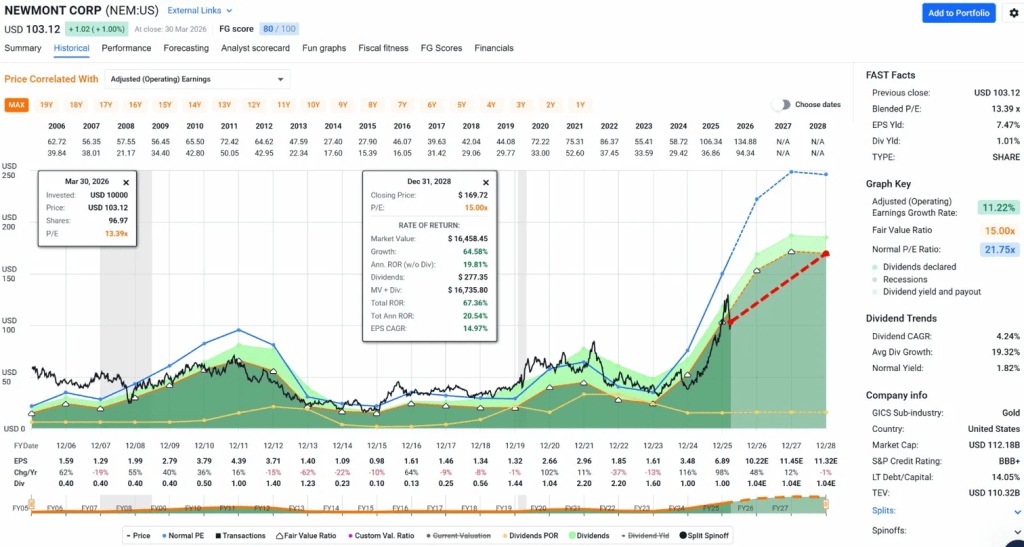Open the Analyst scorecard tab
1024x547 pixels.
point(255,48)
